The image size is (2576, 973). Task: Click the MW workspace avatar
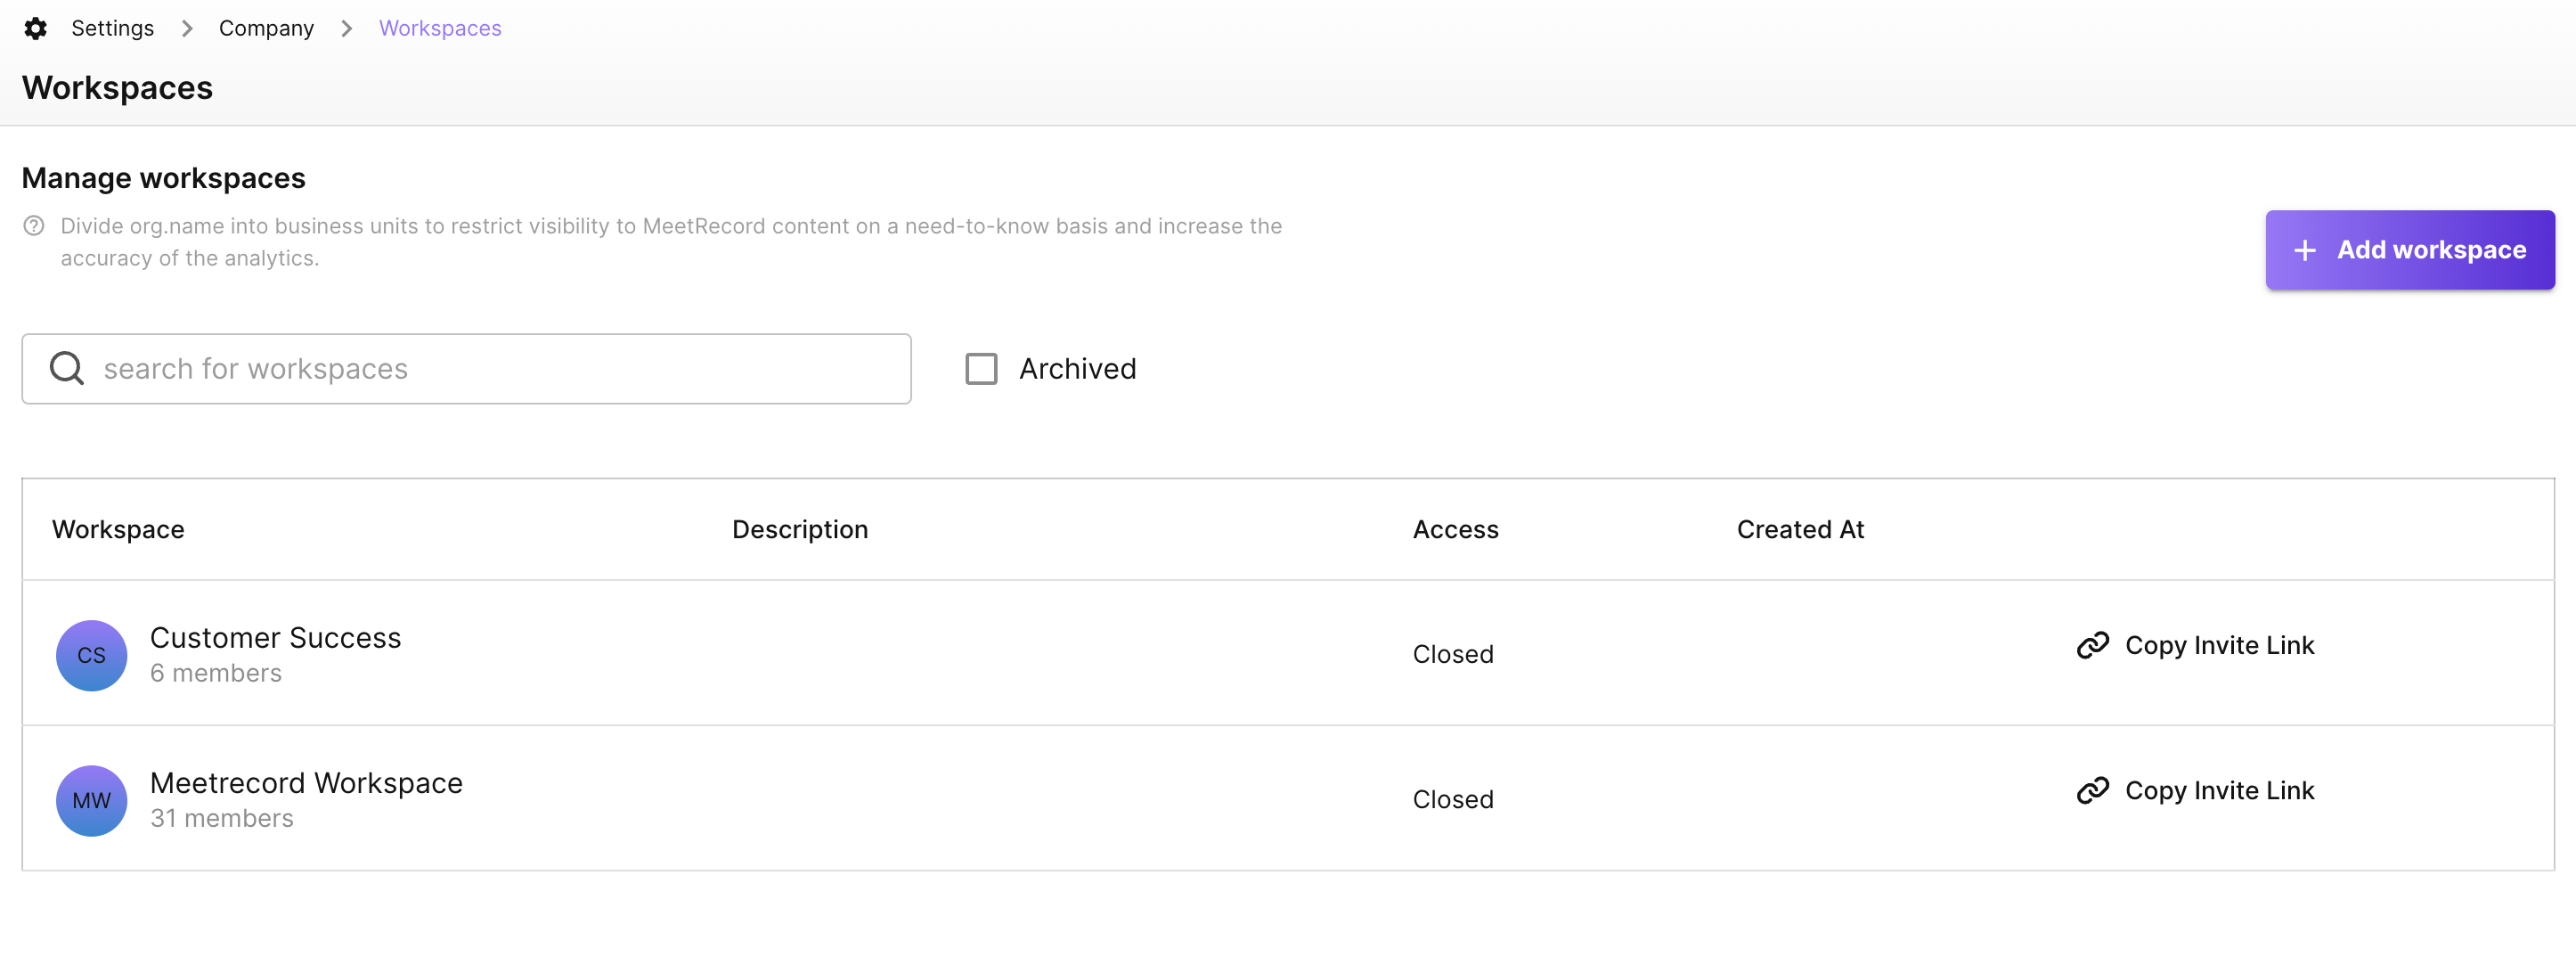tap(91, 800)
